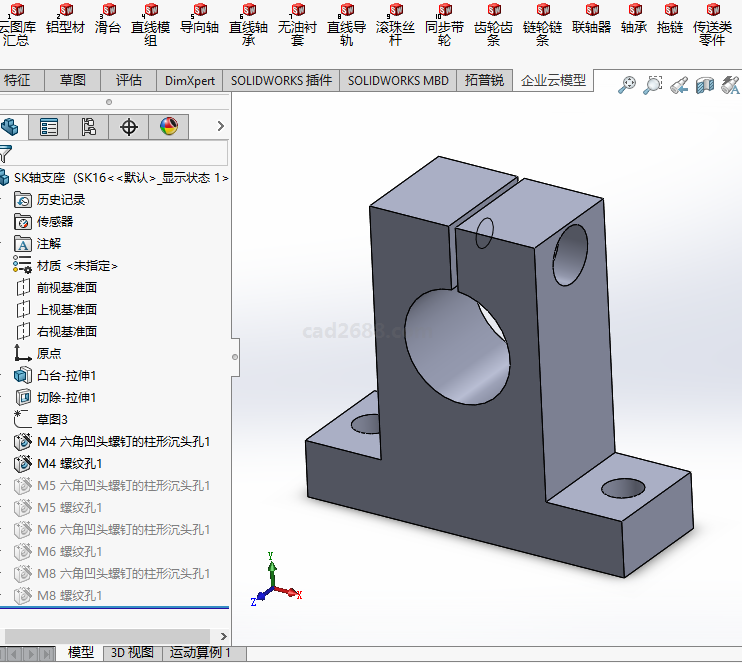Open the FeatureManager design tree tab
Screen dimensions: 742x663
click(x=11, y=127)
